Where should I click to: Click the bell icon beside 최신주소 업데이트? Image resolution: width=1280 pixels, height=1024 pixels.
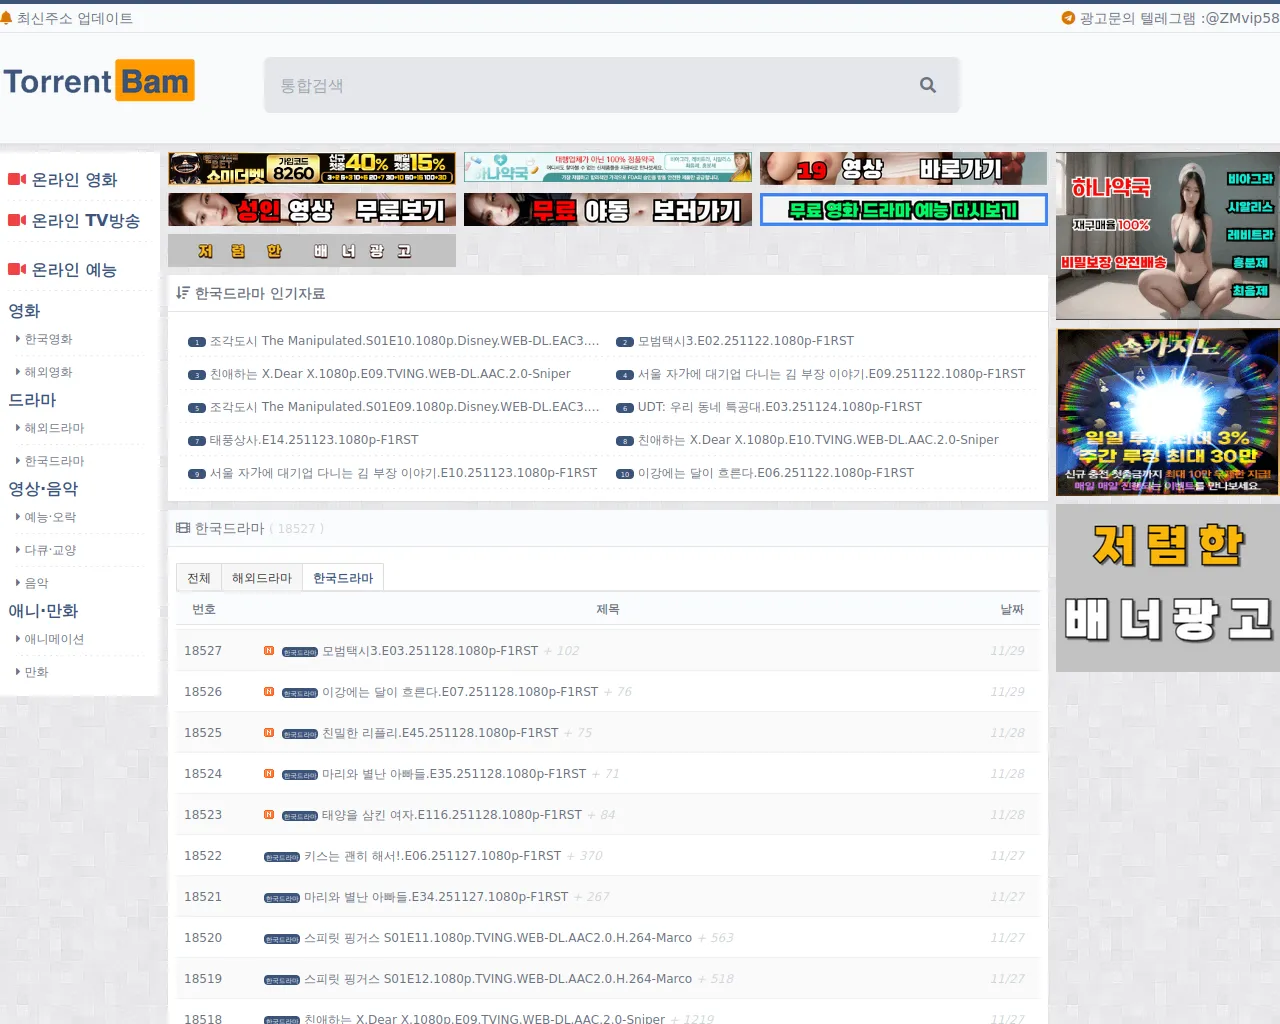pyautogui.click(x=6, y=18)
